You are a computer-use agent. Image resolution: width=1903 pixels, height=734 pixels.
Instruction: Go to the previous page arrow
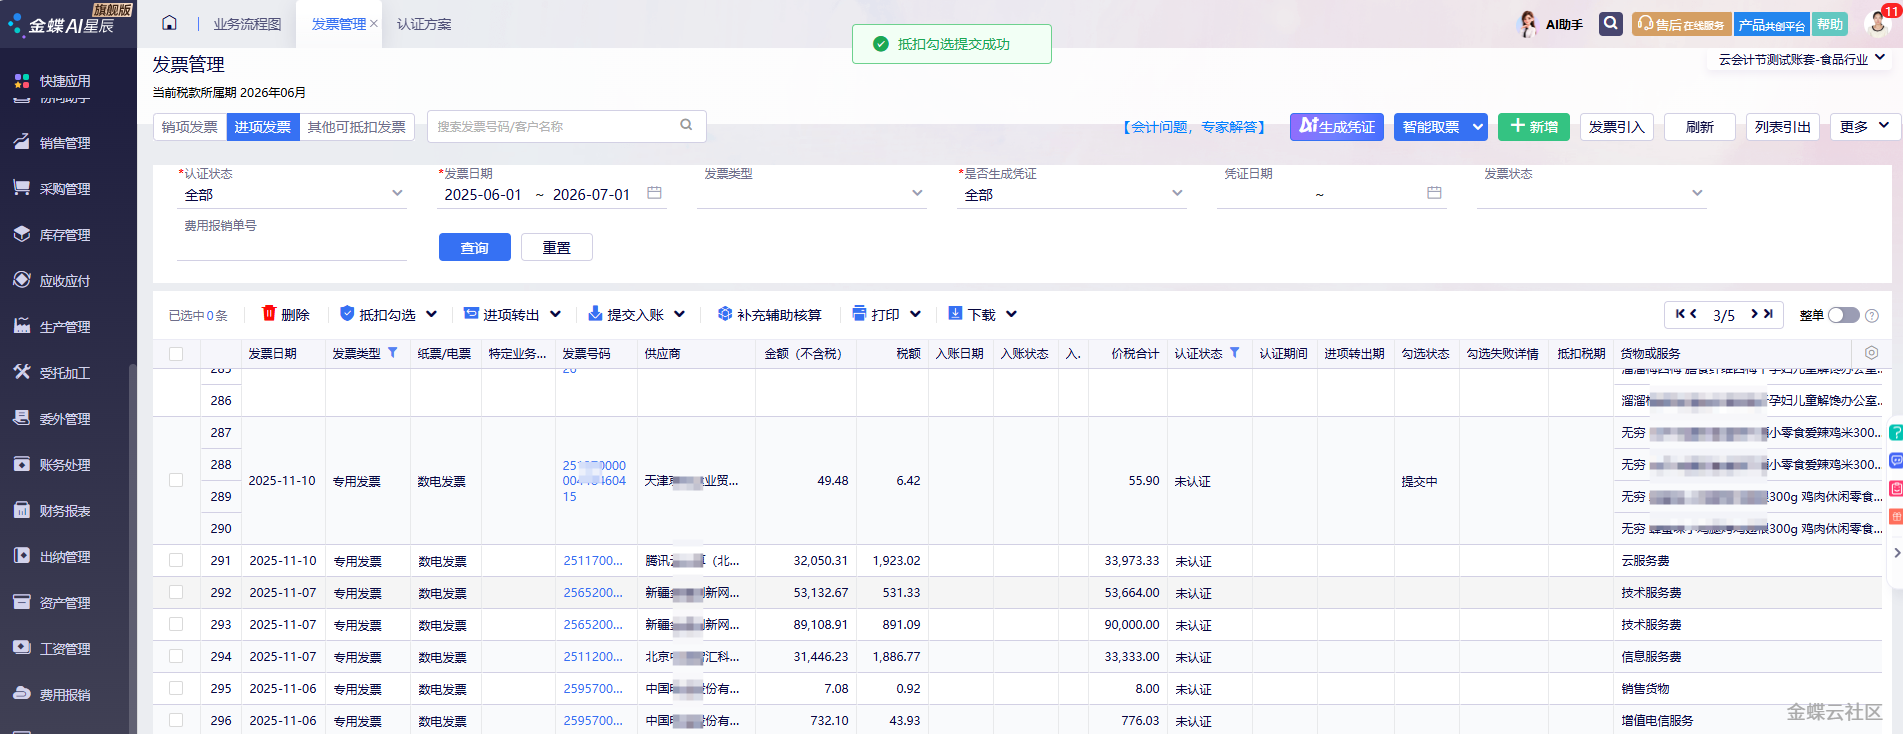click(1694, 314)
